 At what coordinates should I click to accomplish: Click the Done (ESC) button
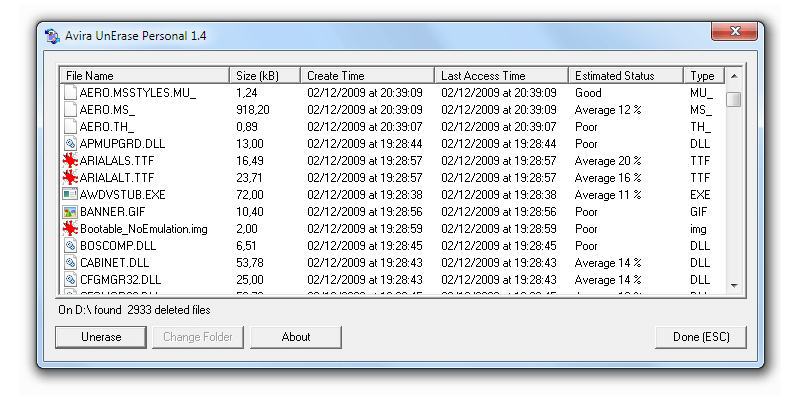(701, 337)
